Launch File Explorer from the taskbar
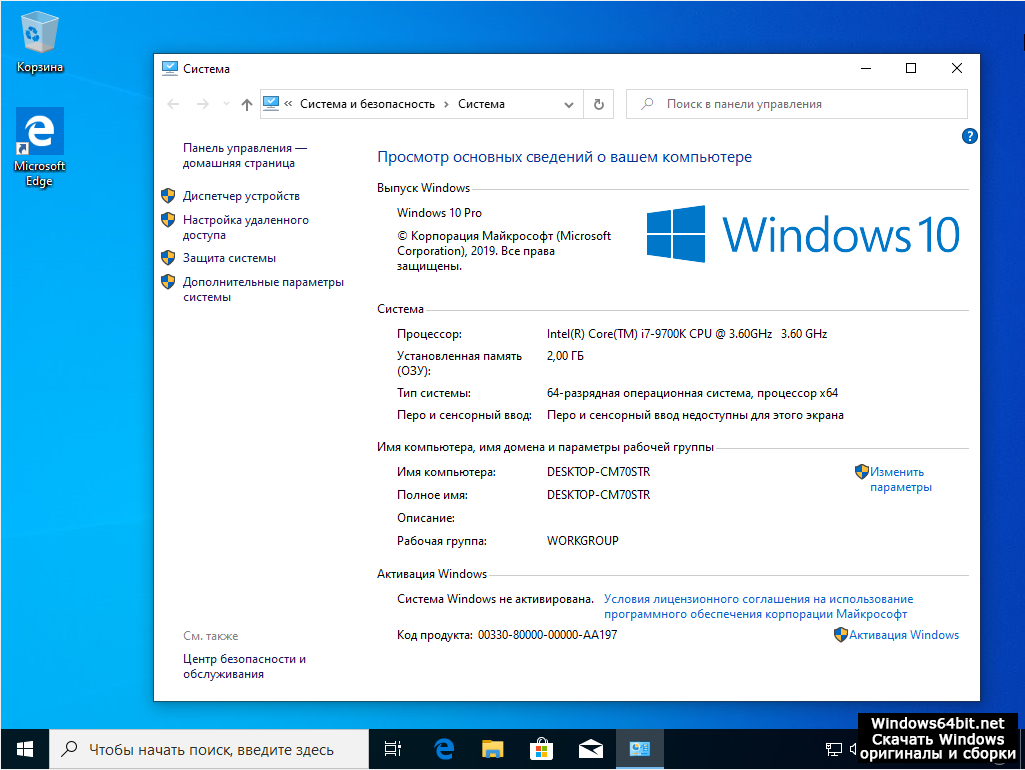Screen dimensions: 1025x770 click(492, 749)
